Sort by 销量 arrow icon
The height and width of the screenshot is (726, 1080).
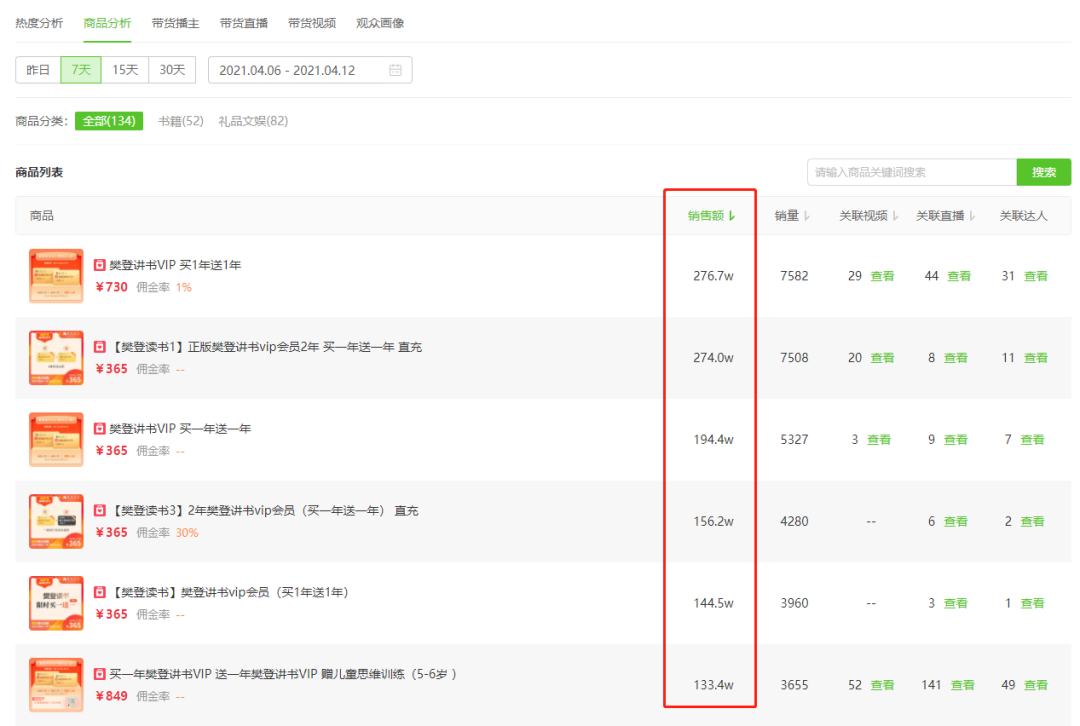point(807,216)
